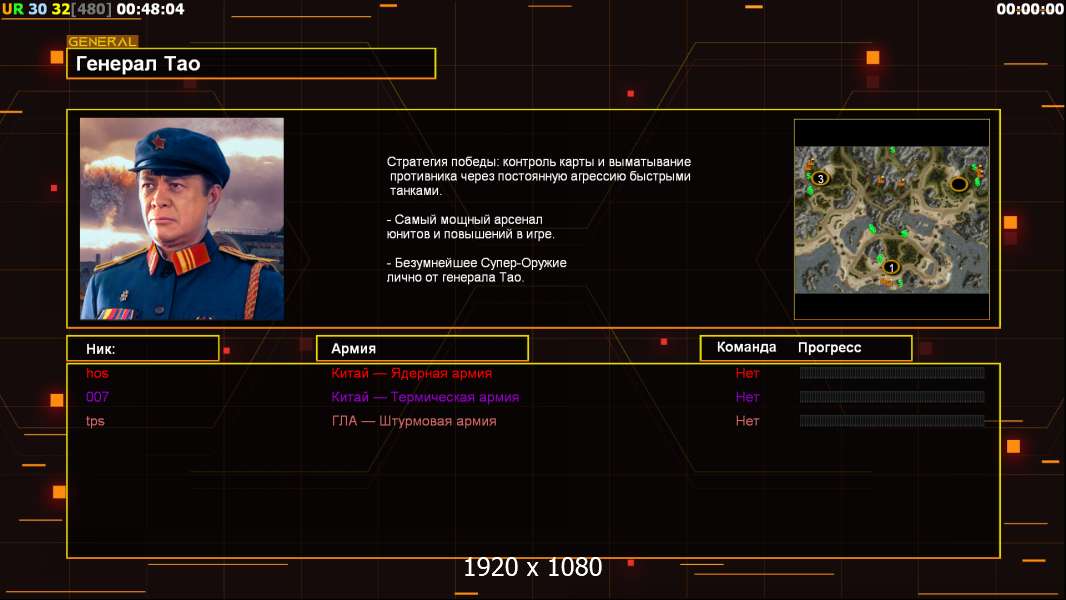Click the 'UR 30 32[480]' overlay stats
The height and width of the screenshot is (600, 1066).
pyautogui.click(x=56, y=9)
